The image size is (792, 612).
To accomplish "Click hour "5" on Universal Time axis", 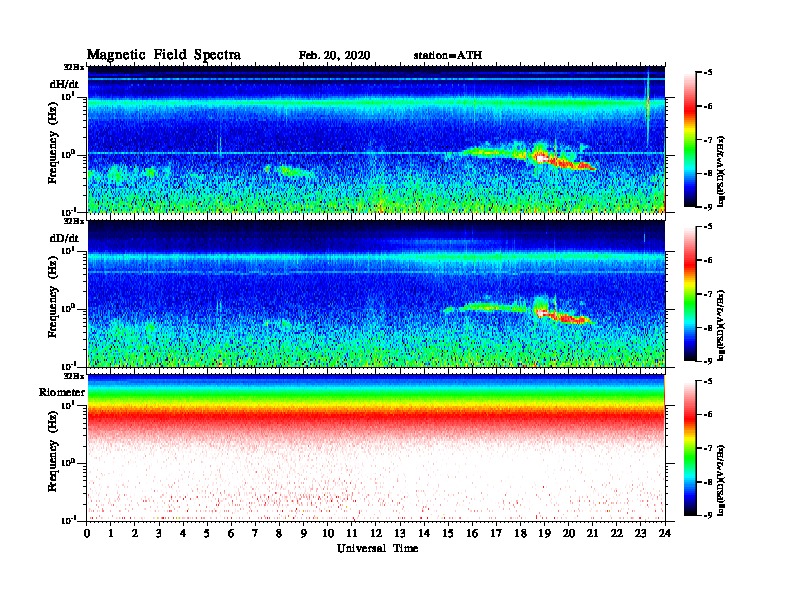I will pos(207,533).
